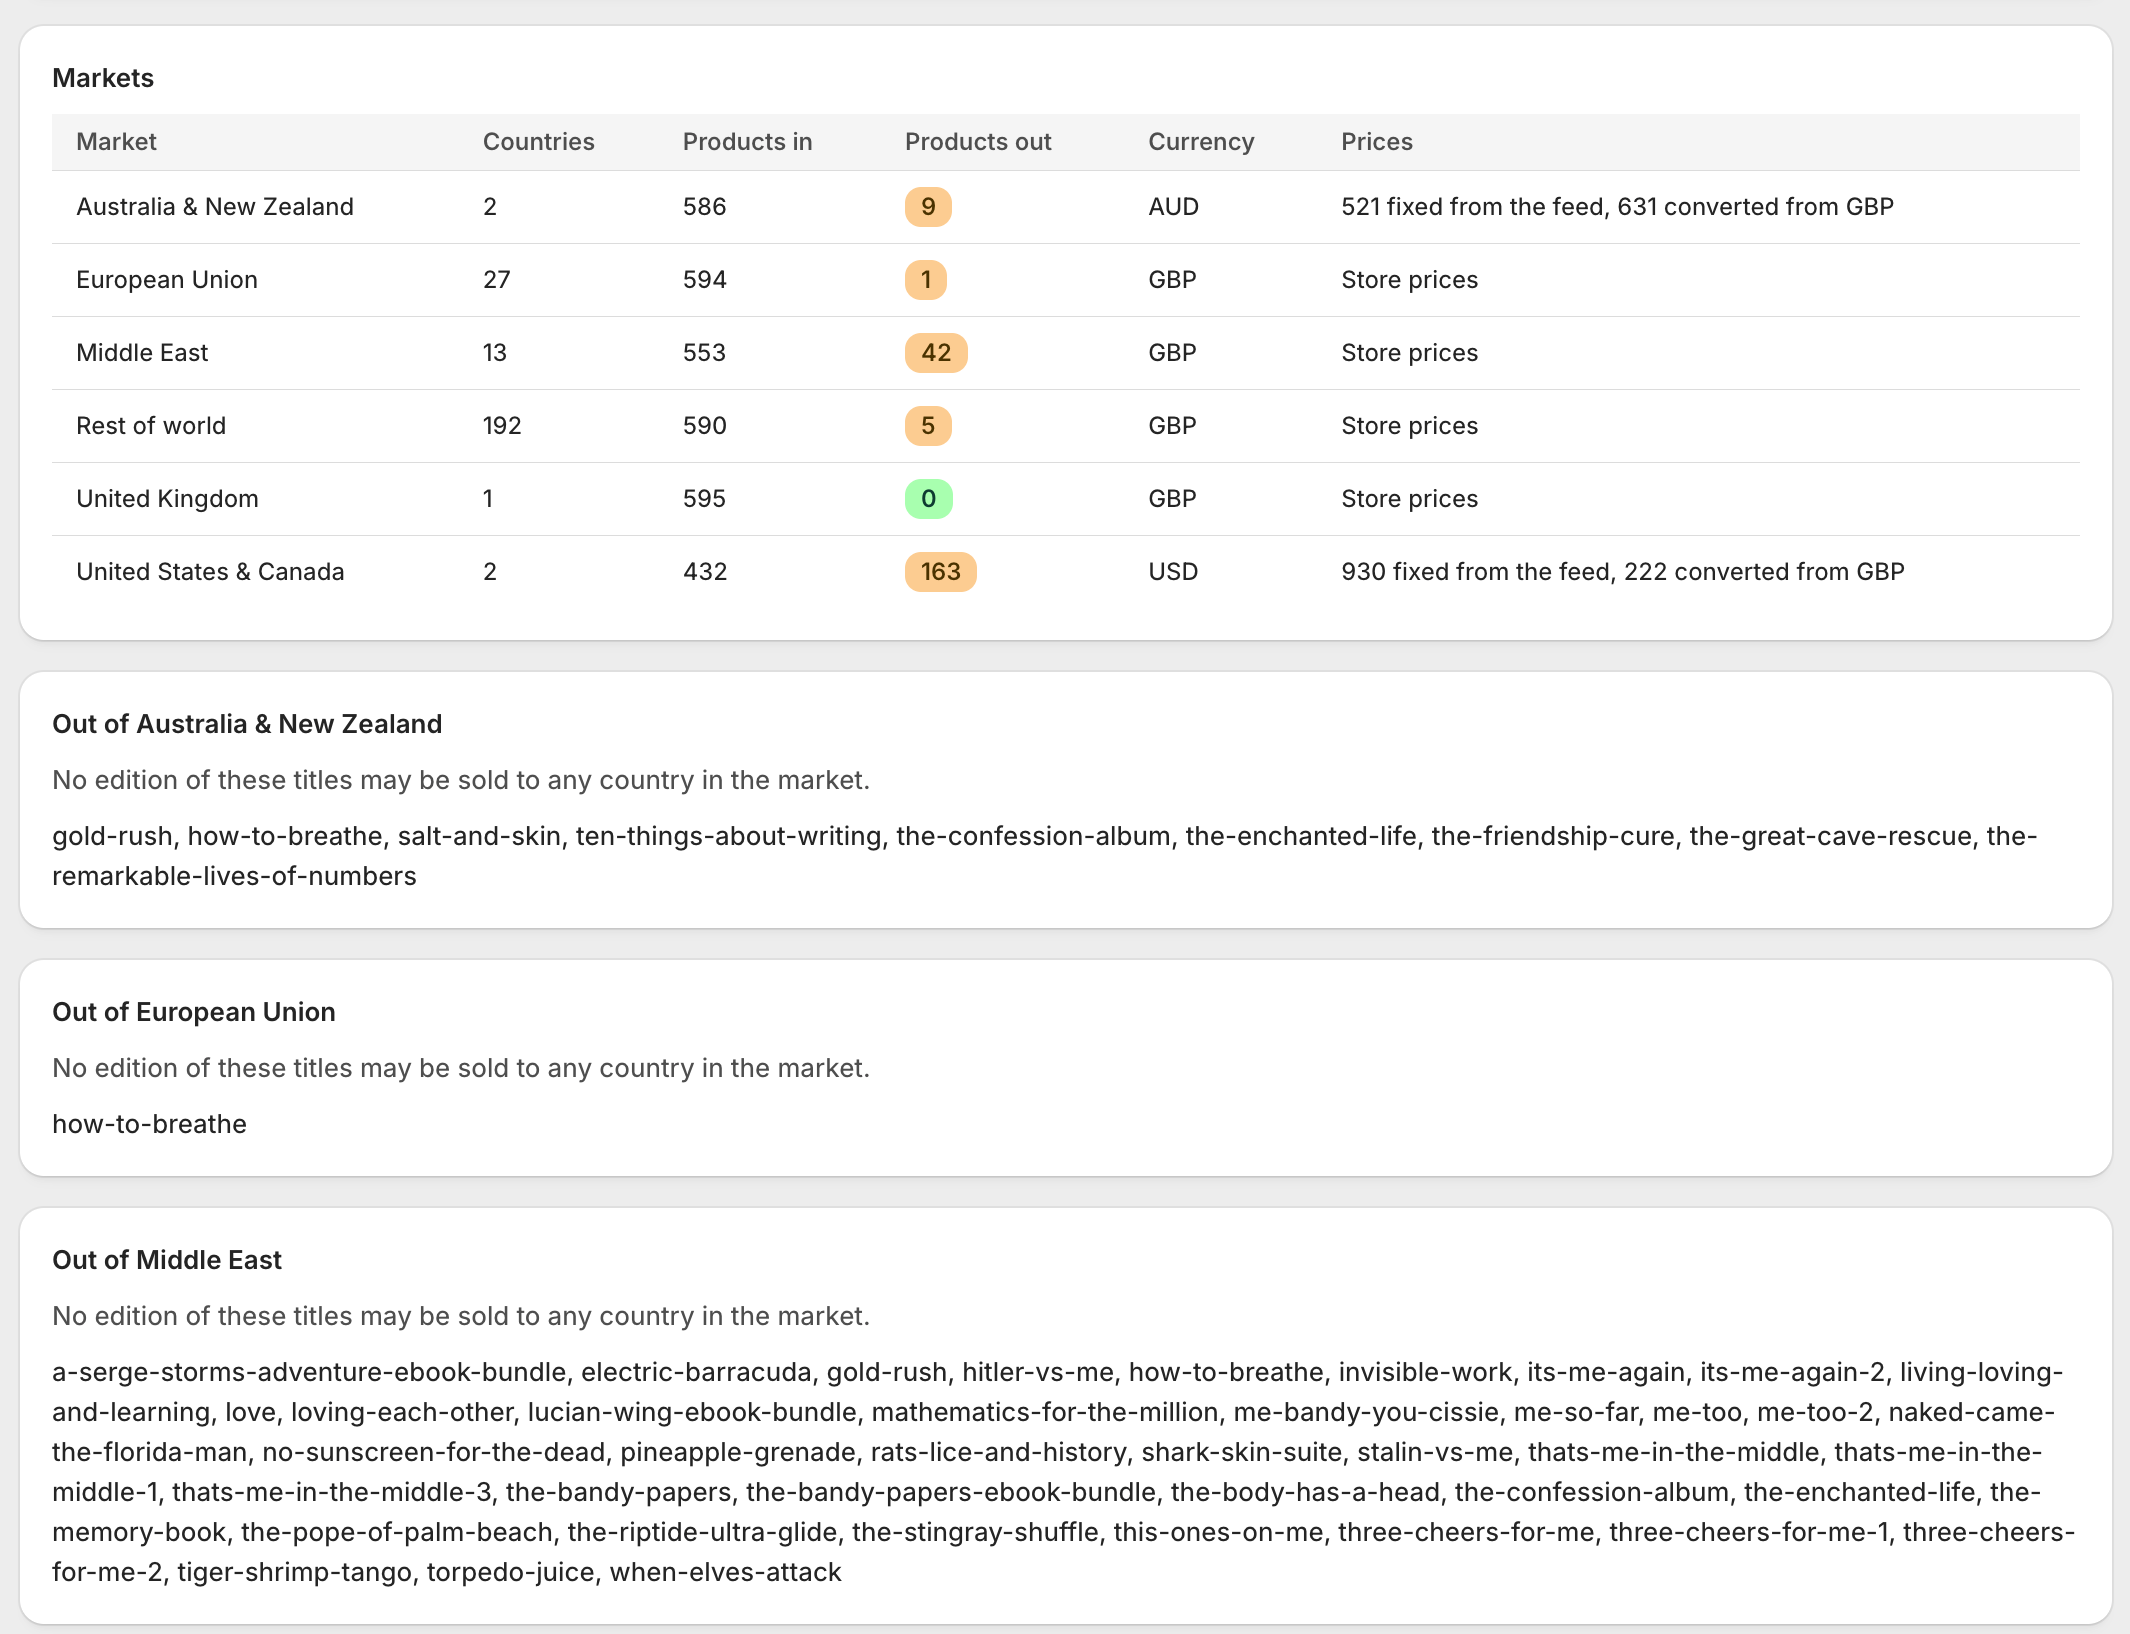Click the Out of Australia & New Zealand heading
Screen dimensions: 2130x1634
[247, 724]
